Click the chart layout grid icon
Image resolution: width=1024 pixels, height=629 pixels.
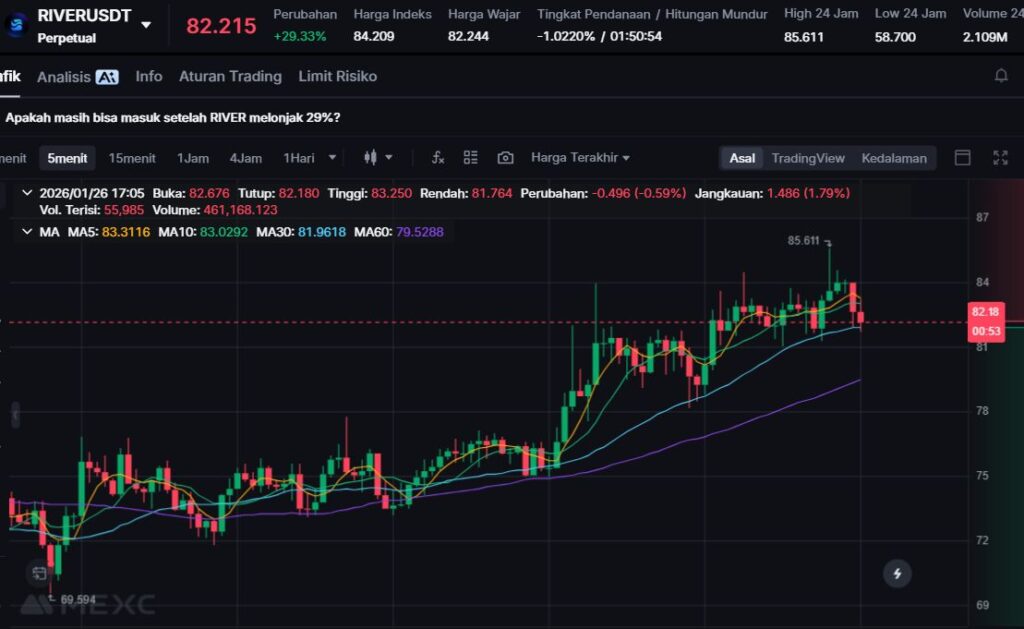tap(471, 158)
